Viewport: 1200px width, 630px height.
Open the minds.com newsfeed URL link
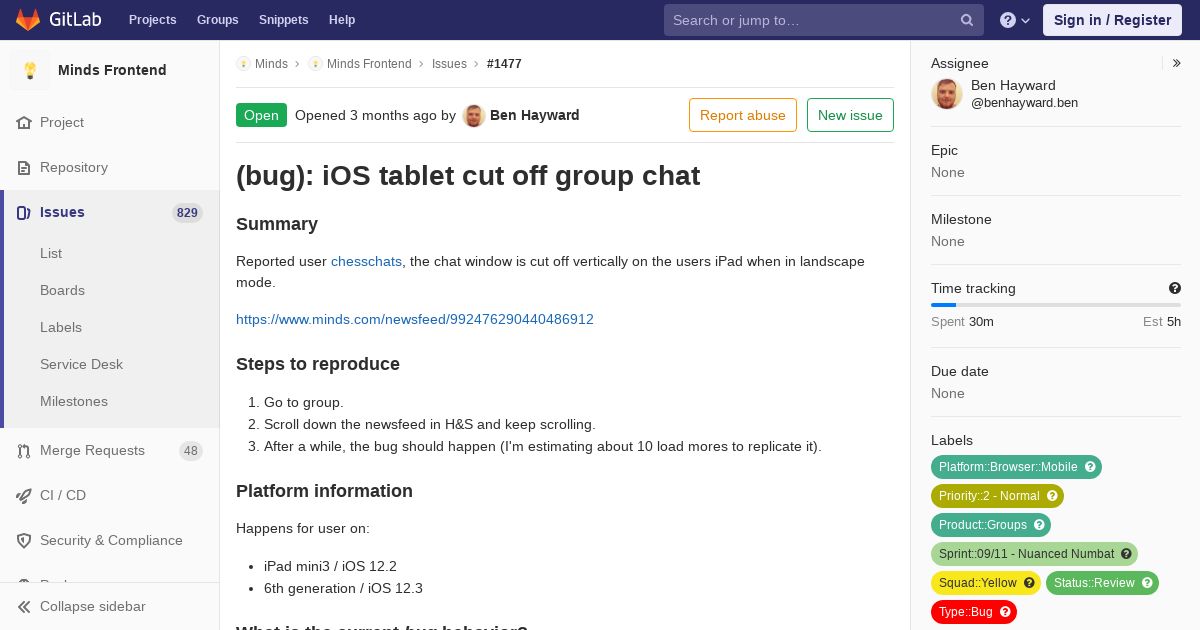tap(415, 319)
